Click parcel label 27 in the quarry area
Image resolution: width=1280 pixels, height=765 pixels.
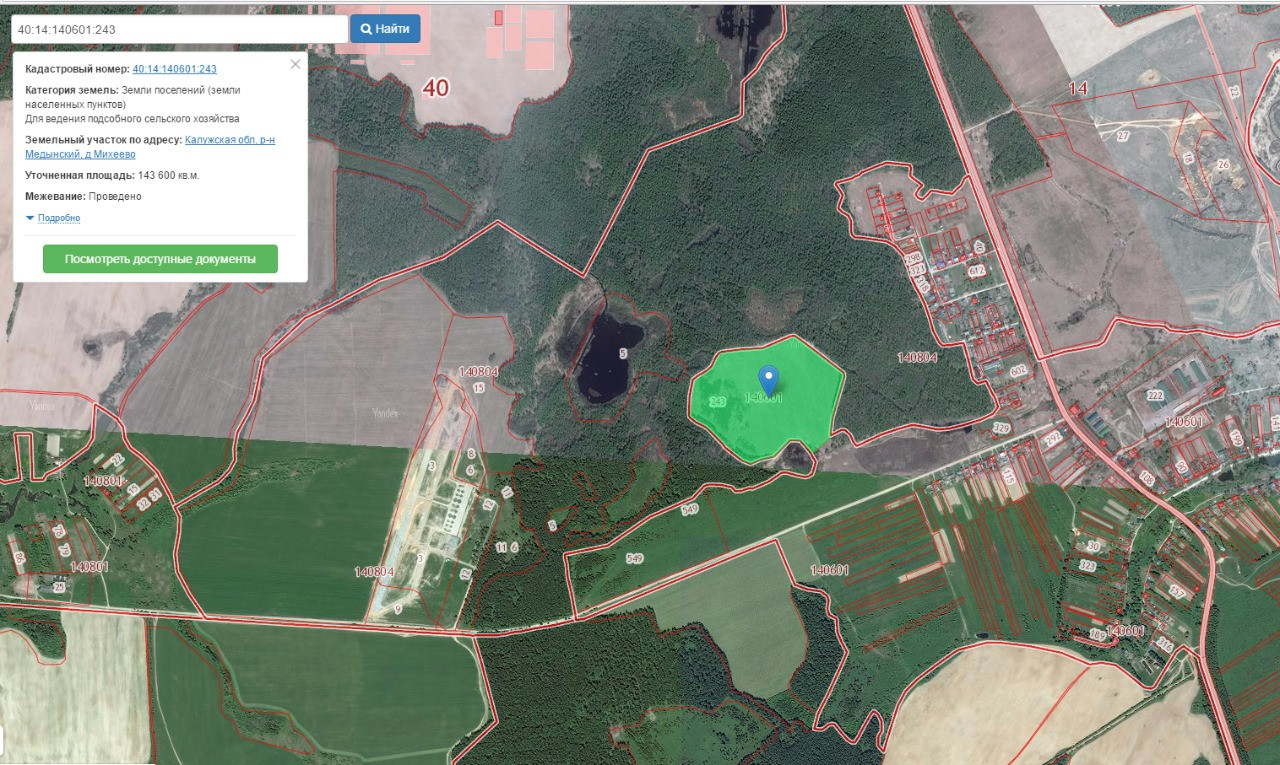[x=1123, y=135]
